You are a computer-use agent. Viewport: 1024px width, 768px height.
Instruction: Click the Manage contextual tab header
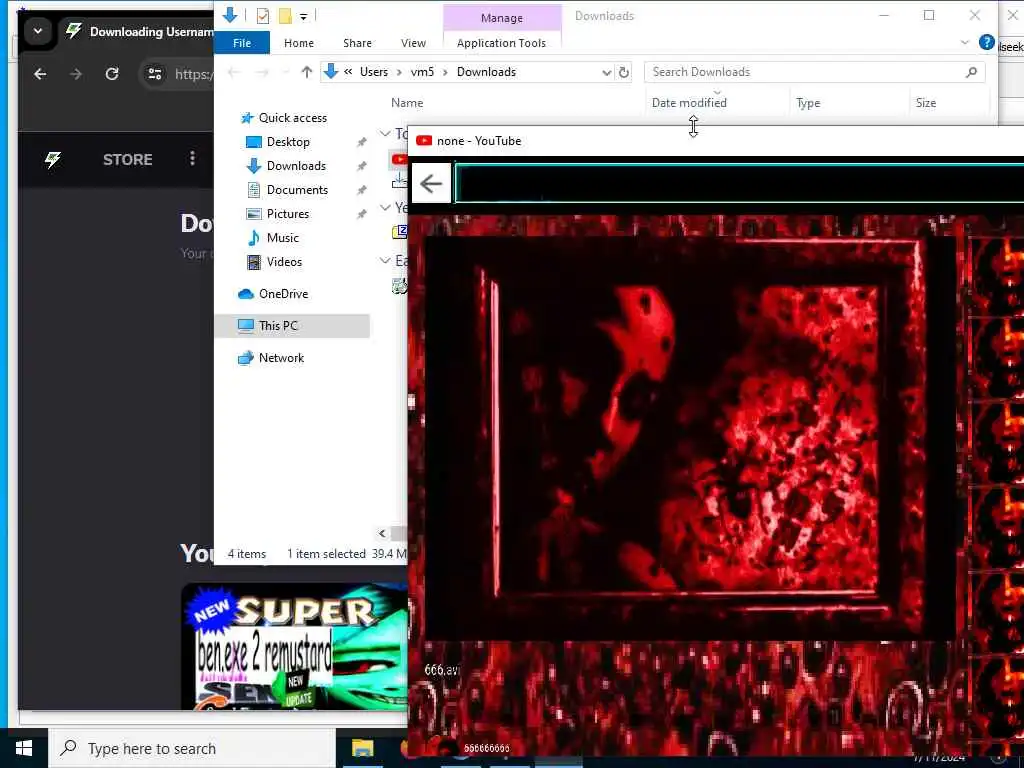point(502,18)
